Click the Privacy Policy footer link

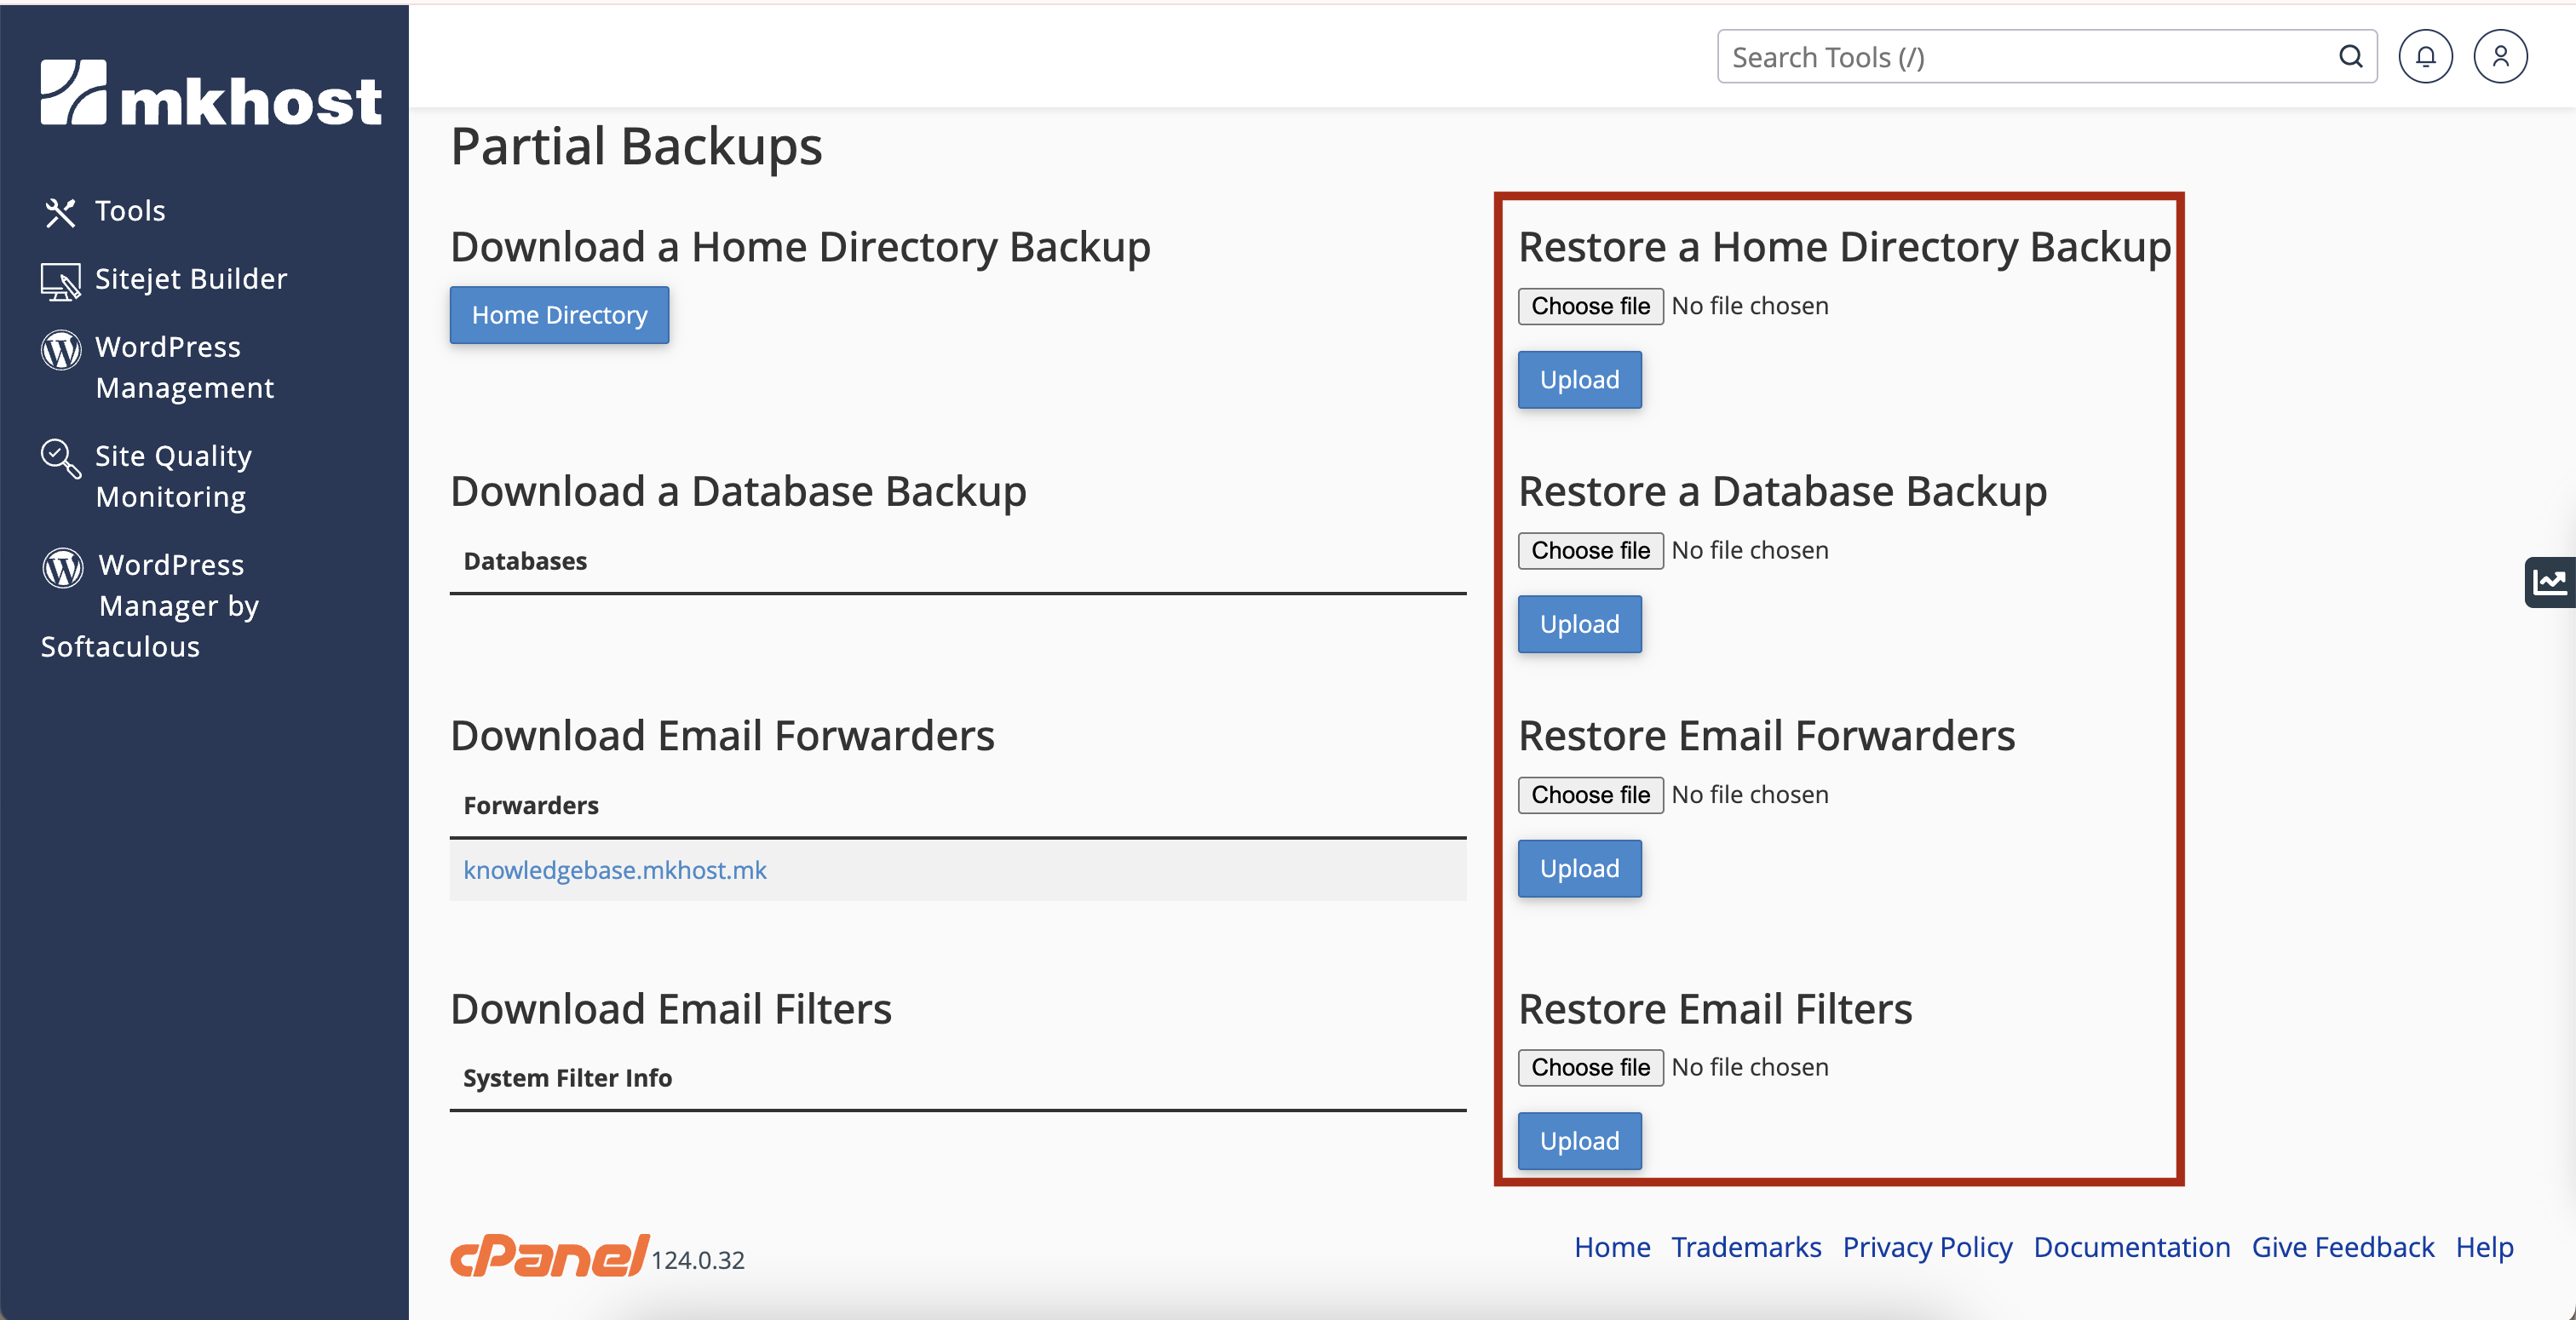pos(1926,1247)
